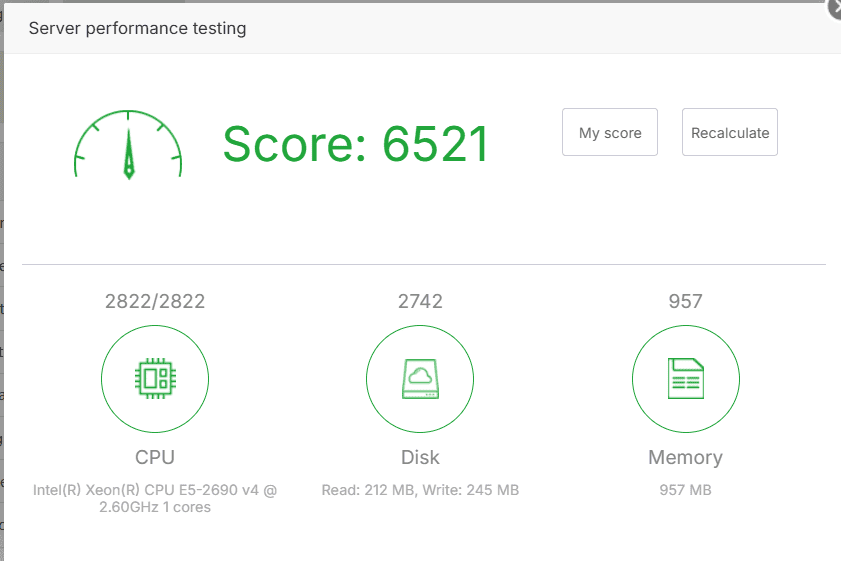This screenshot has width=841, height=561.
Task: Select the Disk cloud drive icon
Action: click(420, 379)
